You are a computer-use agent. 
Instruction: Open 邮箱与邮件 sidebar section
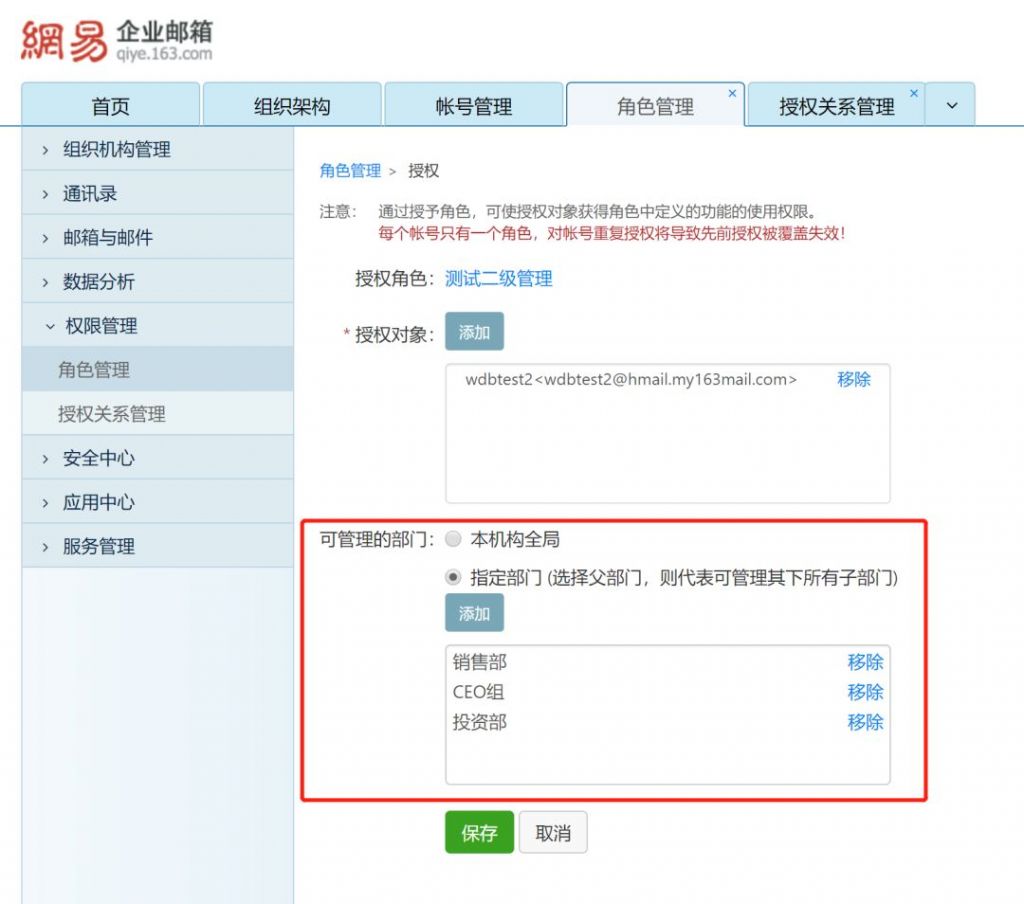157,238
